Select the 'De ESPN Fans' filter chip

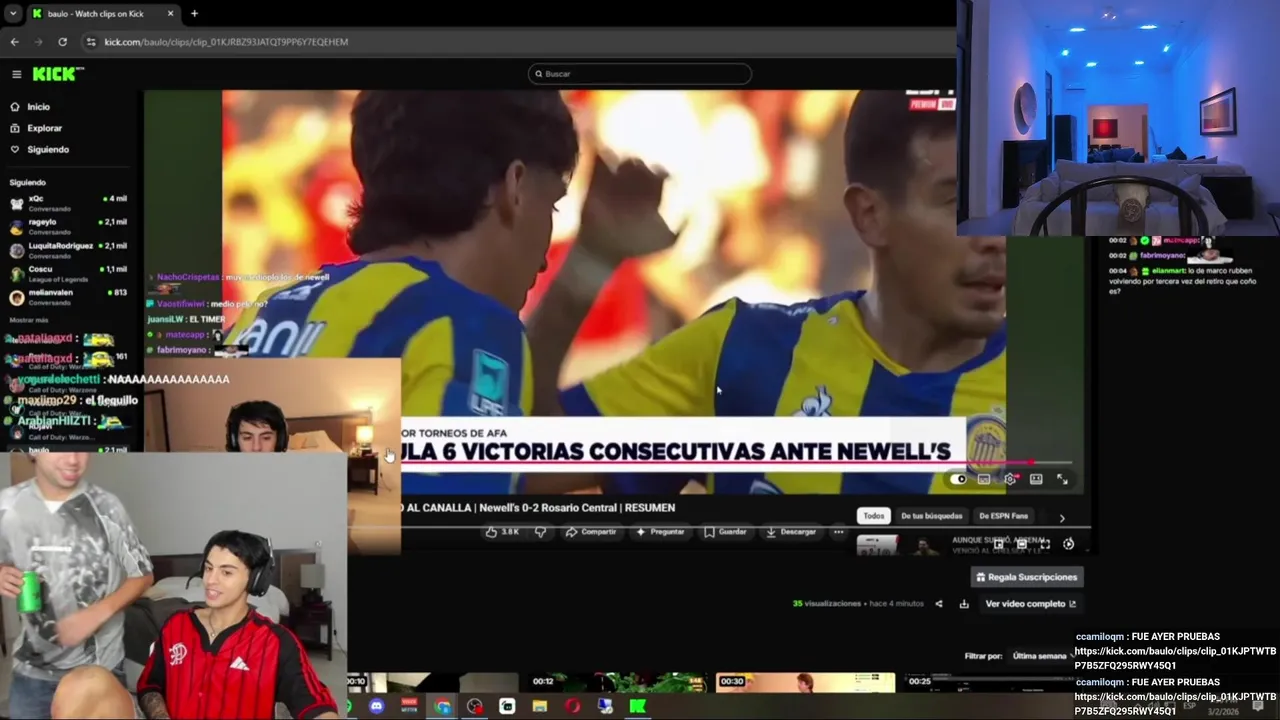coord(1003,516)
